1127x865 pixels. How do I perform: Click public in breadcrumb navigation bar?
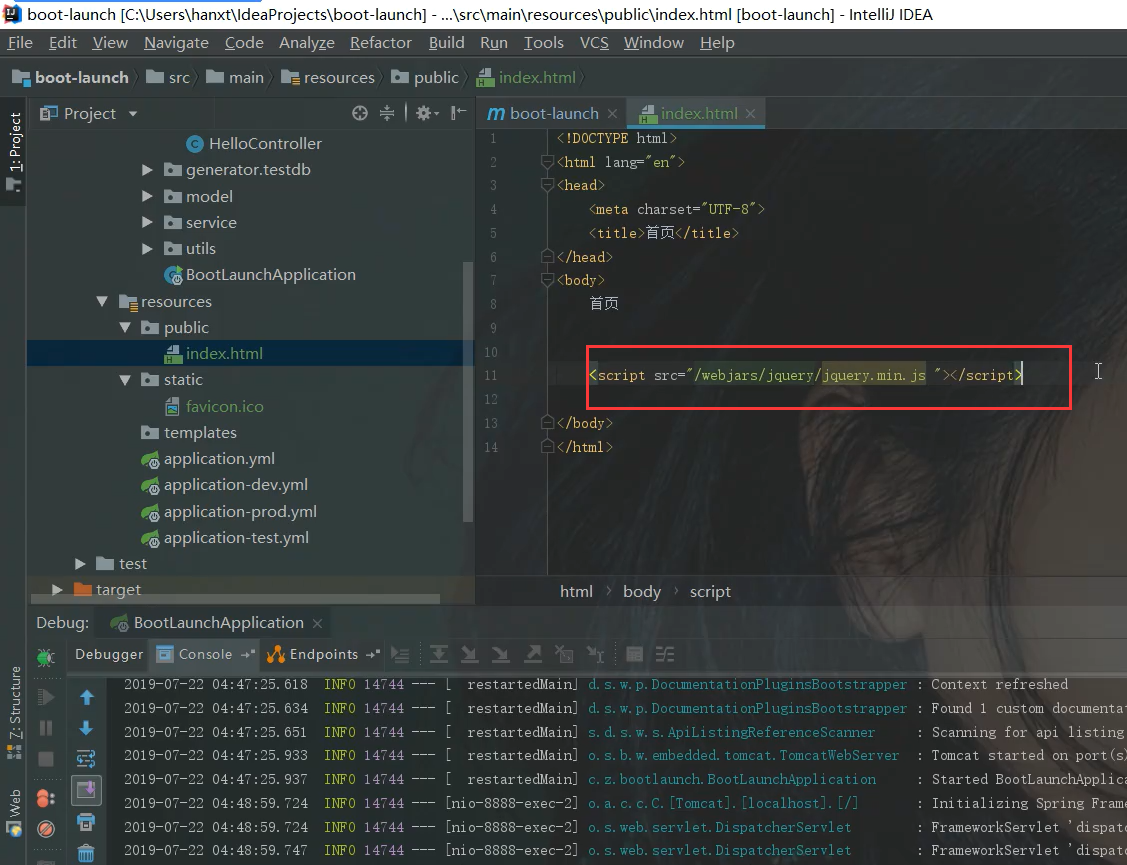[425, 78]
